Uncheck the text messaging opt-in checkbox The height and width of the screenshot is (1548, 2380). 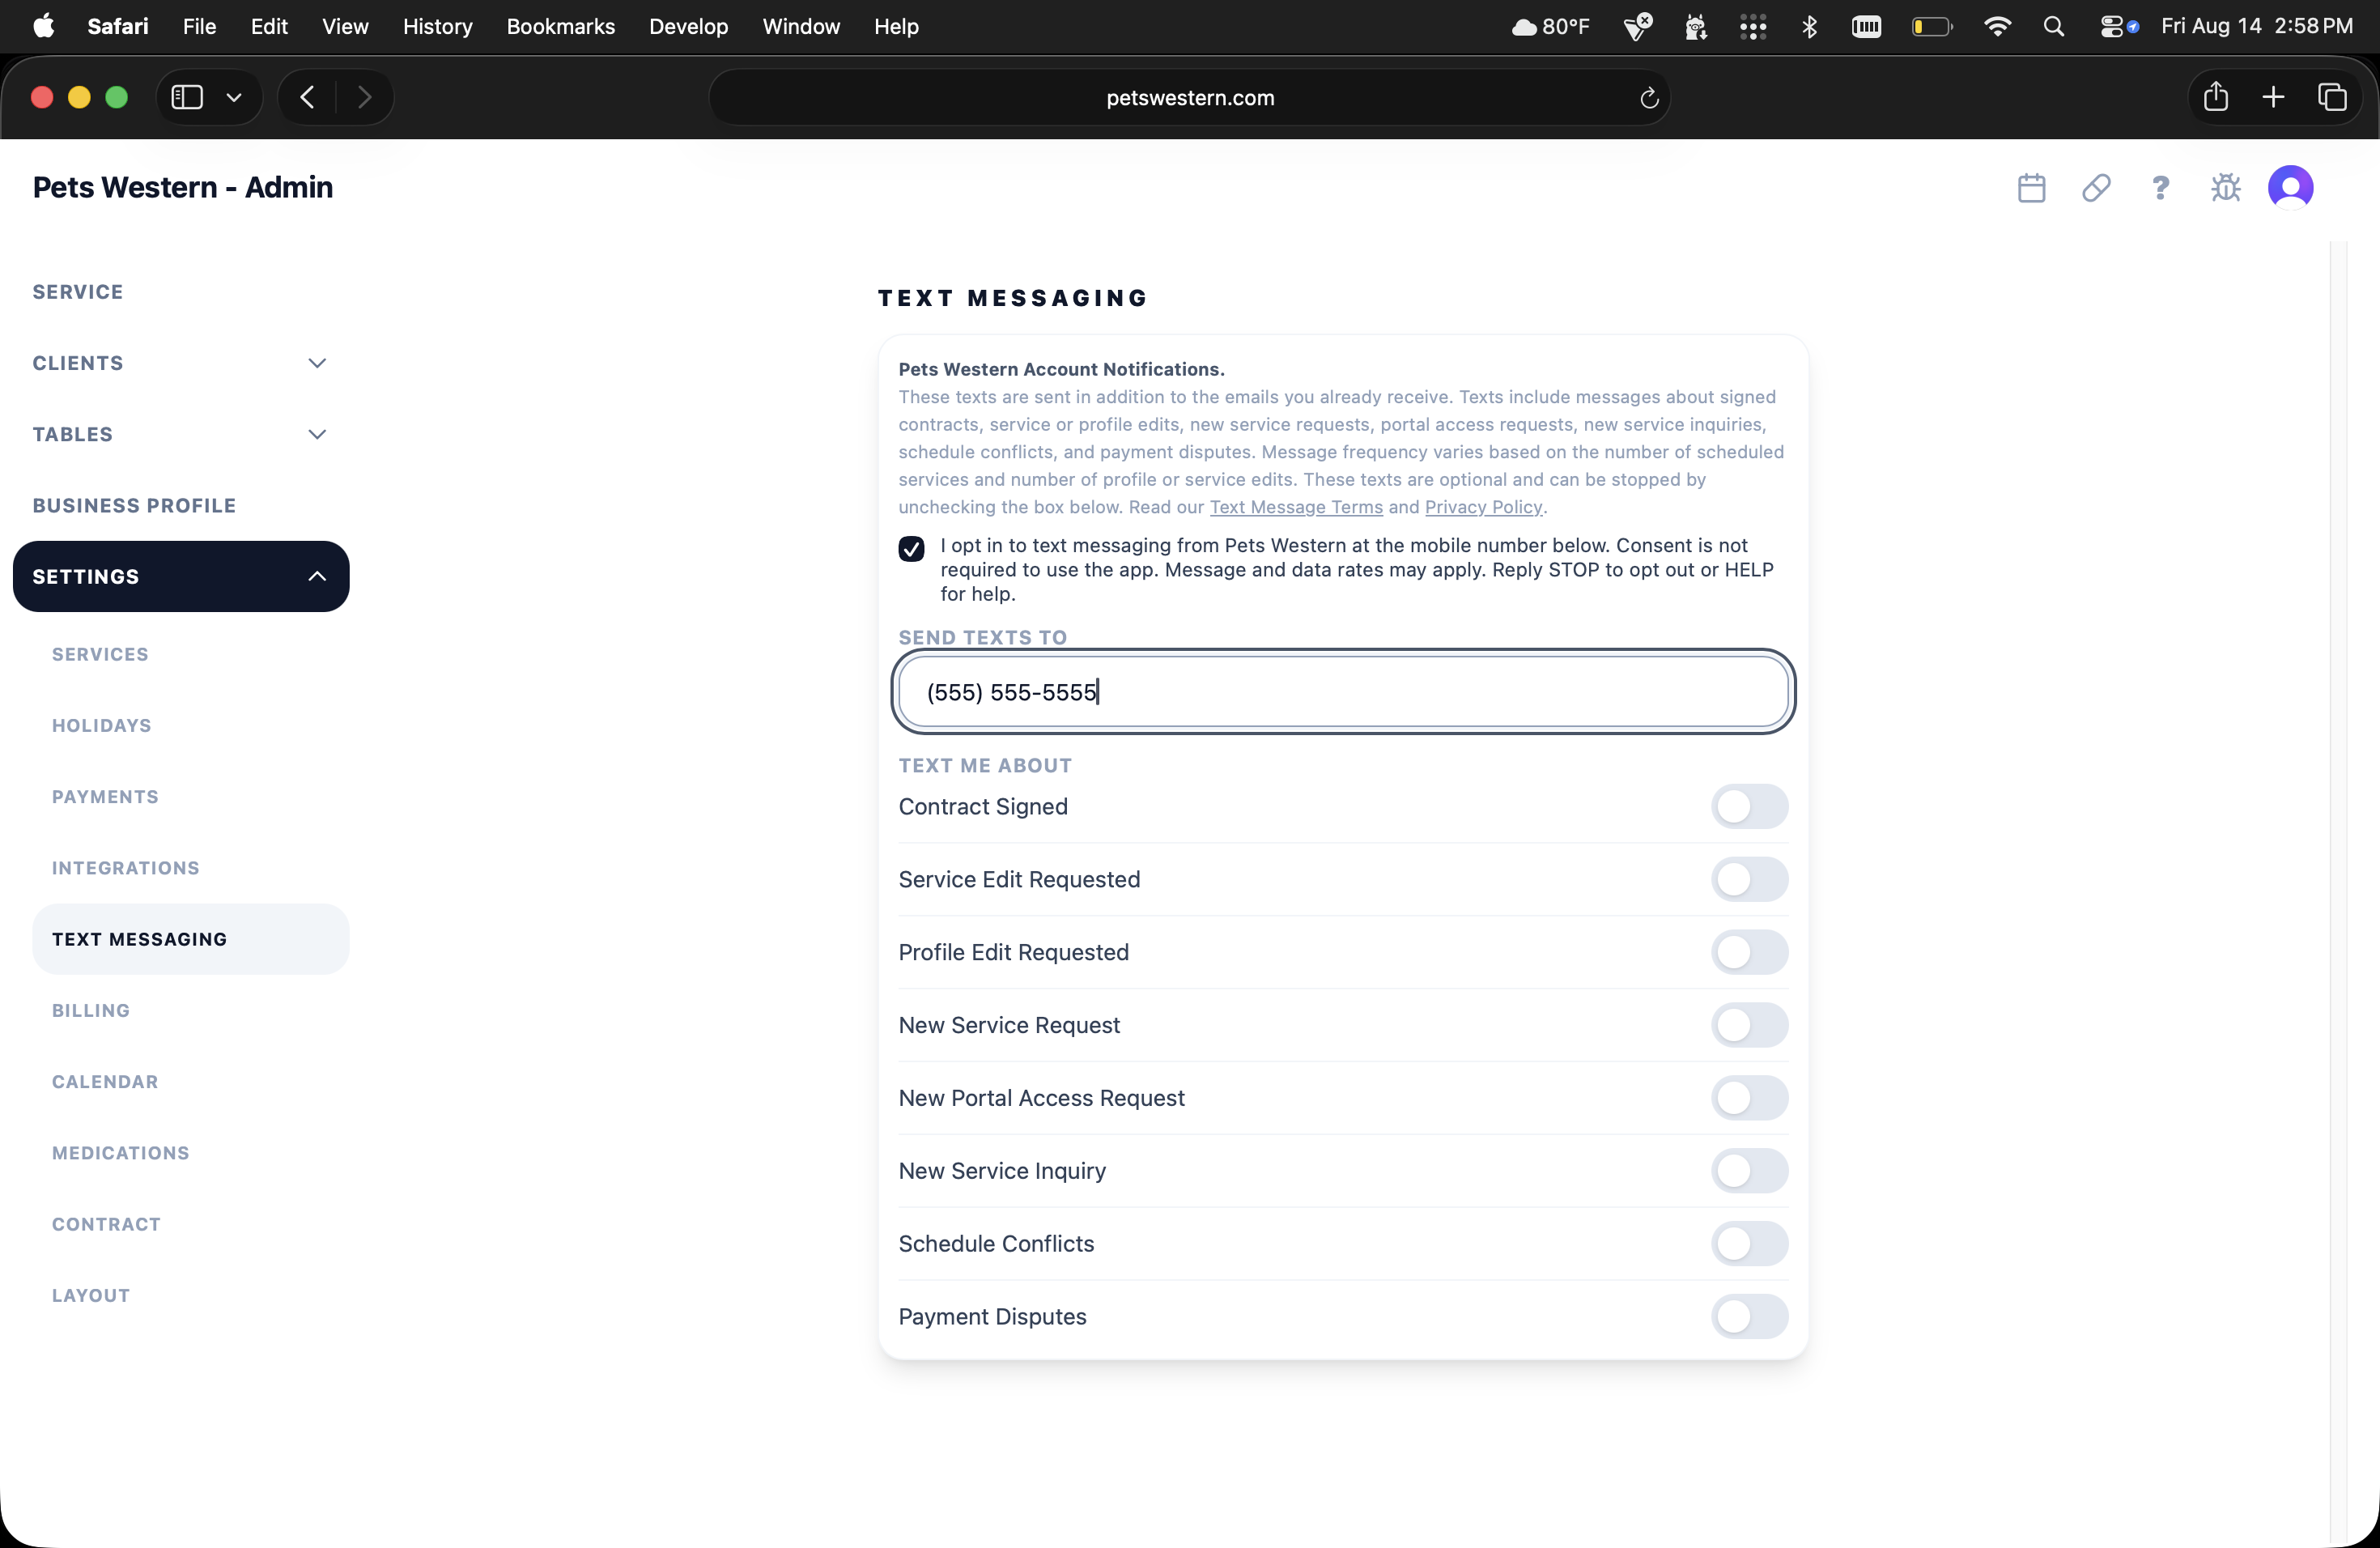(911, 549)
